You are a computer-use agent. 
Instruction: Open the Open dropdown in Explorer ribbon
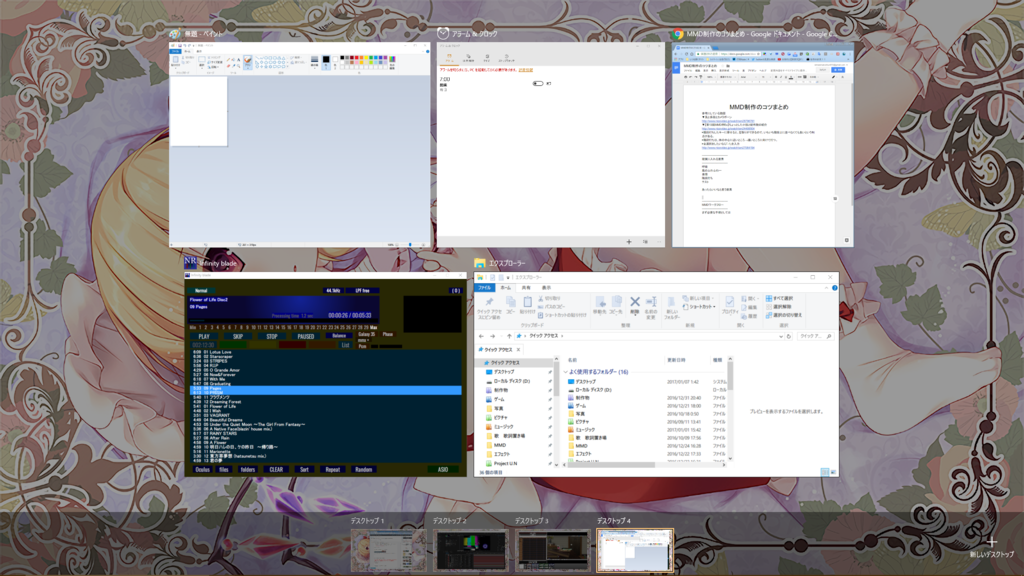coord(751,298)
